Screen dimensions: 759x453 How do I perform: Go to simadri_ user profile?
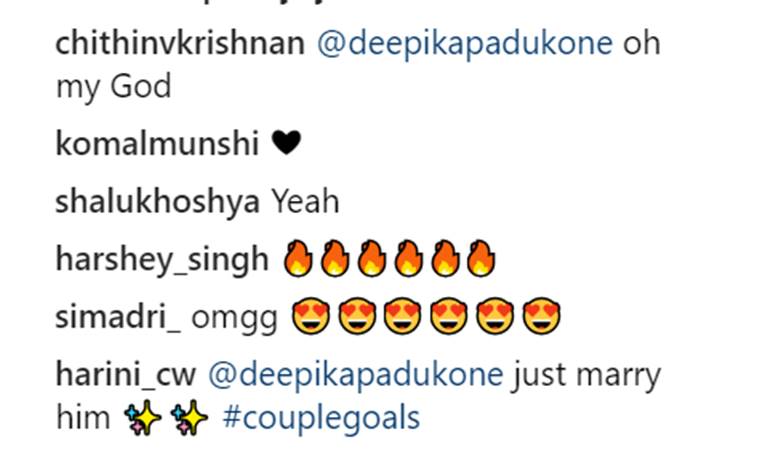pos(118,317)
